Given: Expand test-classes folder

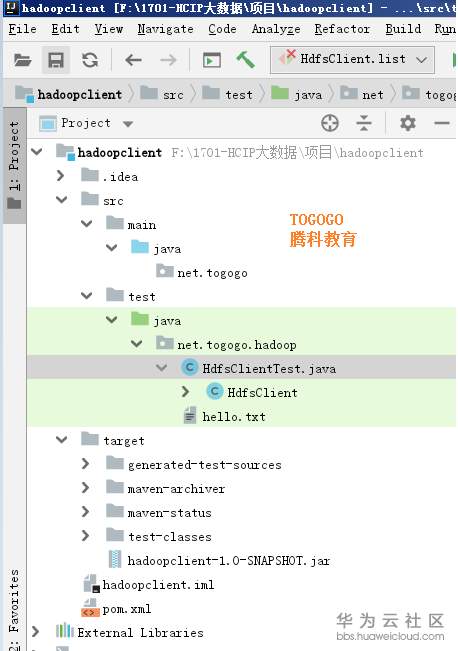Looking at the screenshot, I should [86, 536].
